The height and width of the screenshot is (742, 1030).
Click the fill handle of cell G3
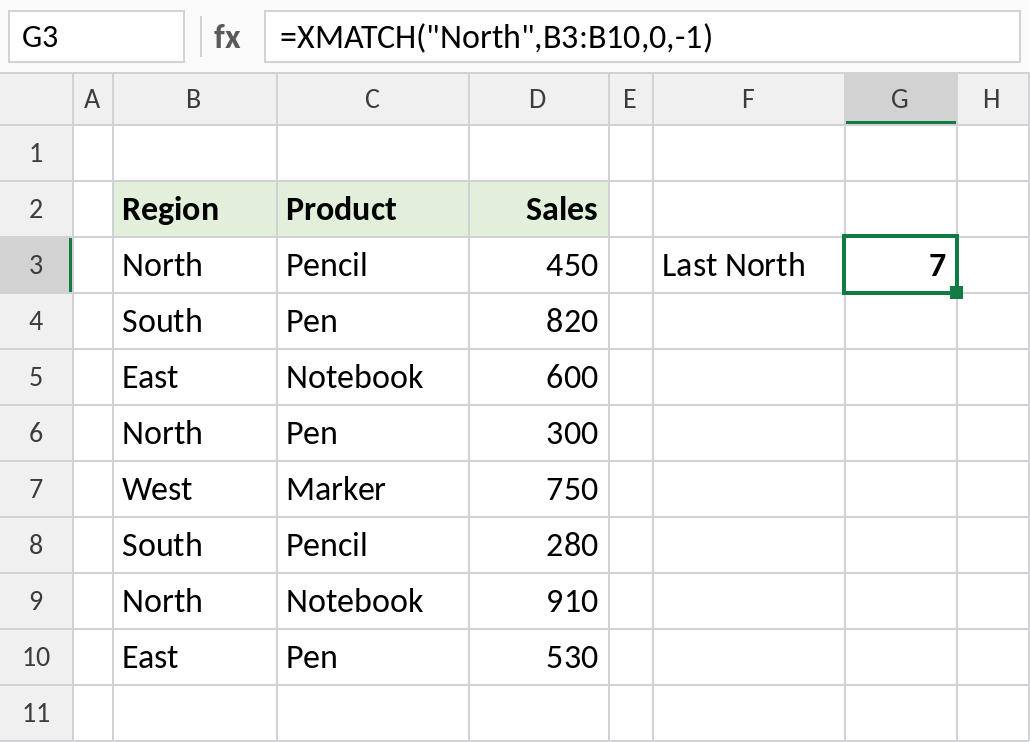[x=956, y=292]
